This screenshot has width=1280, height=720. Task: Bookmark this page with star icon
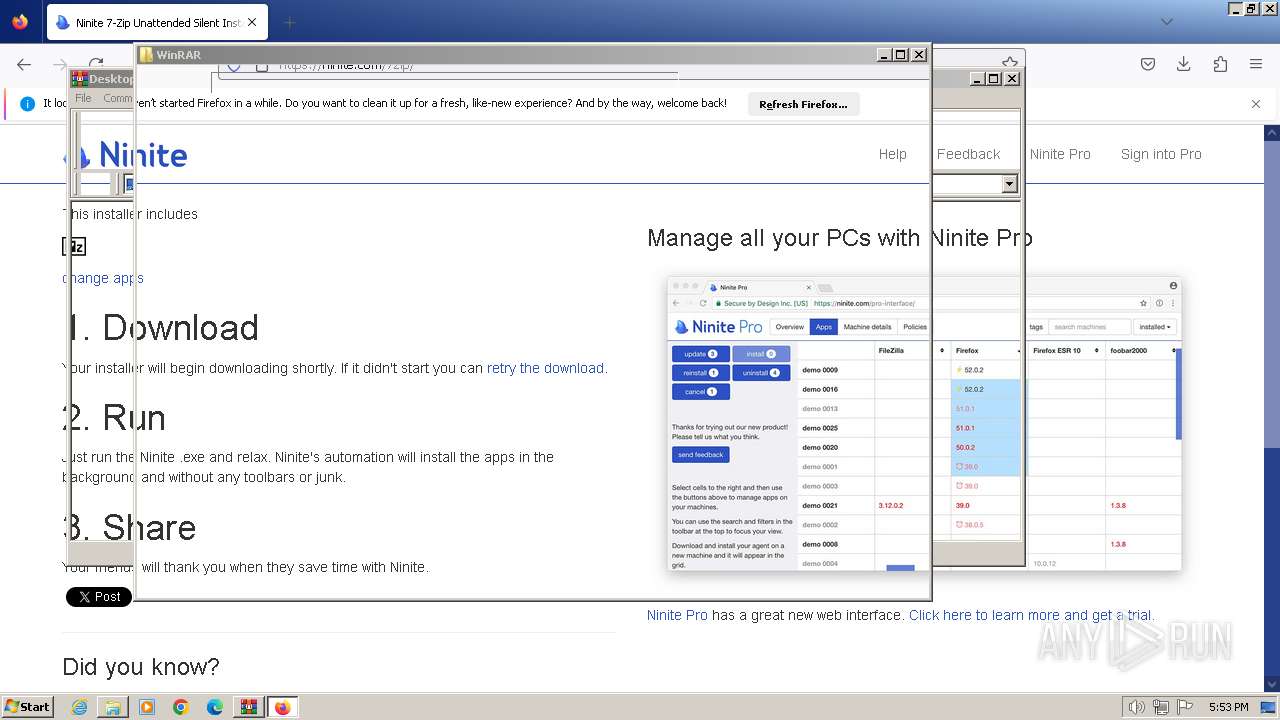pos(1010,62)
